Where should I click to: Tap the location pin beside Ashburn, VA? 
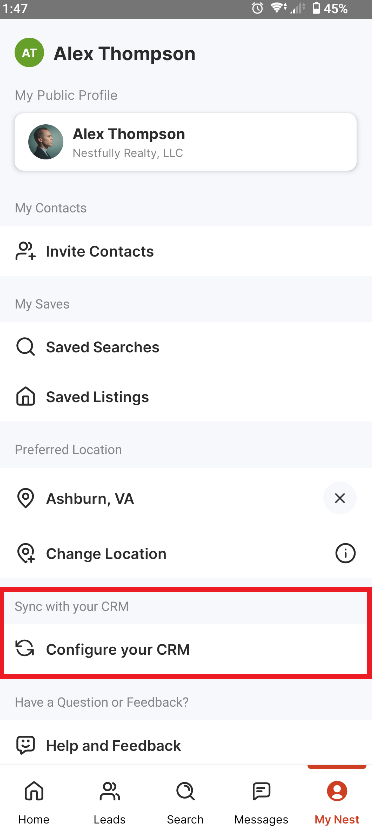coord(26,499)
